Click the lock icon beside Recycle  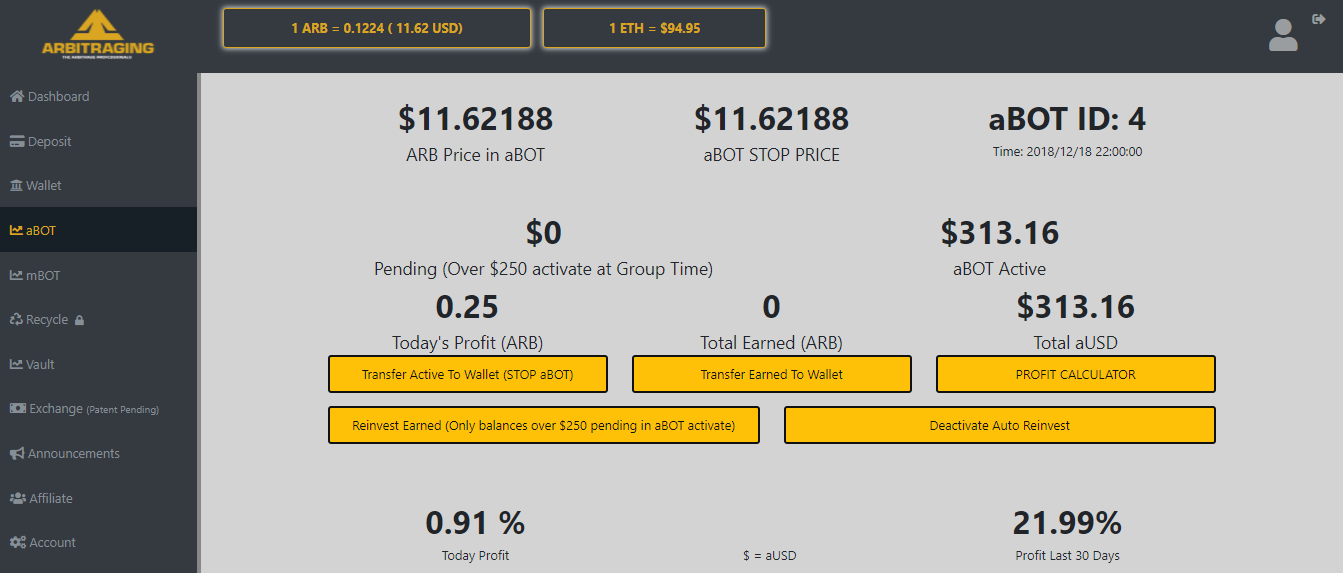click(79, 321)
